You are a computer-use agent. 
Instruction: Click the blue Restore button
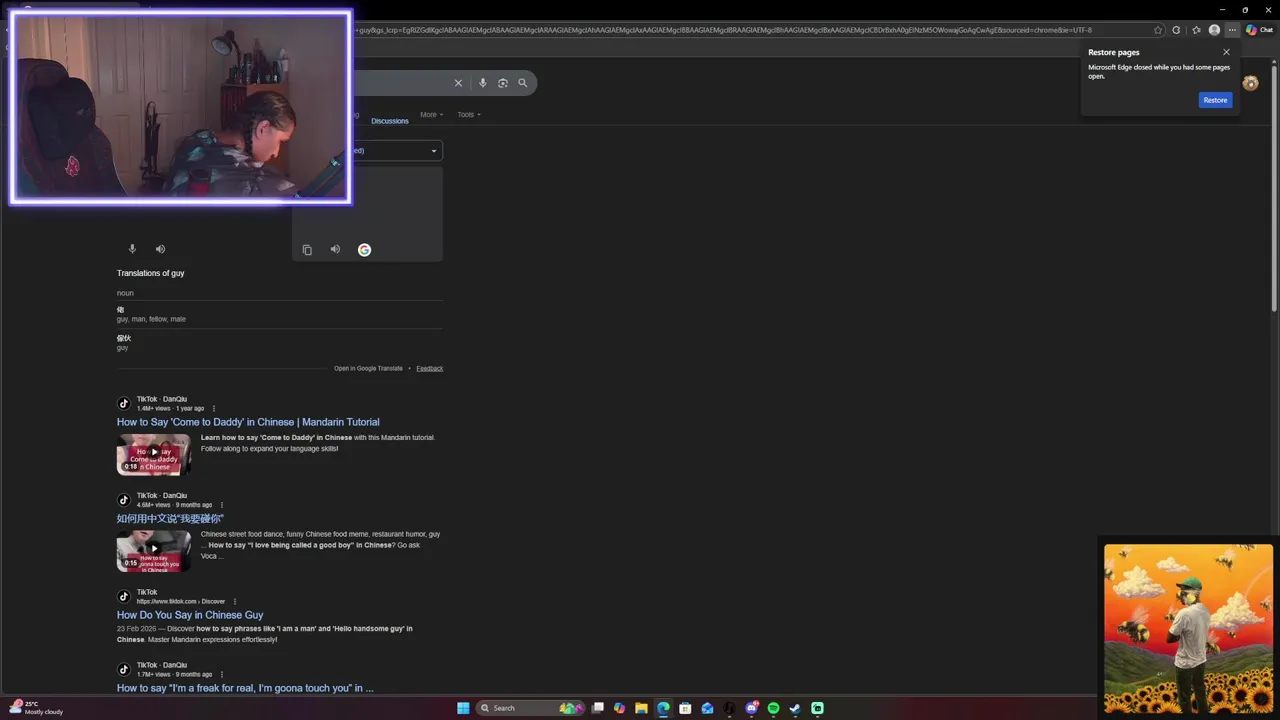tap(1215, 100)
